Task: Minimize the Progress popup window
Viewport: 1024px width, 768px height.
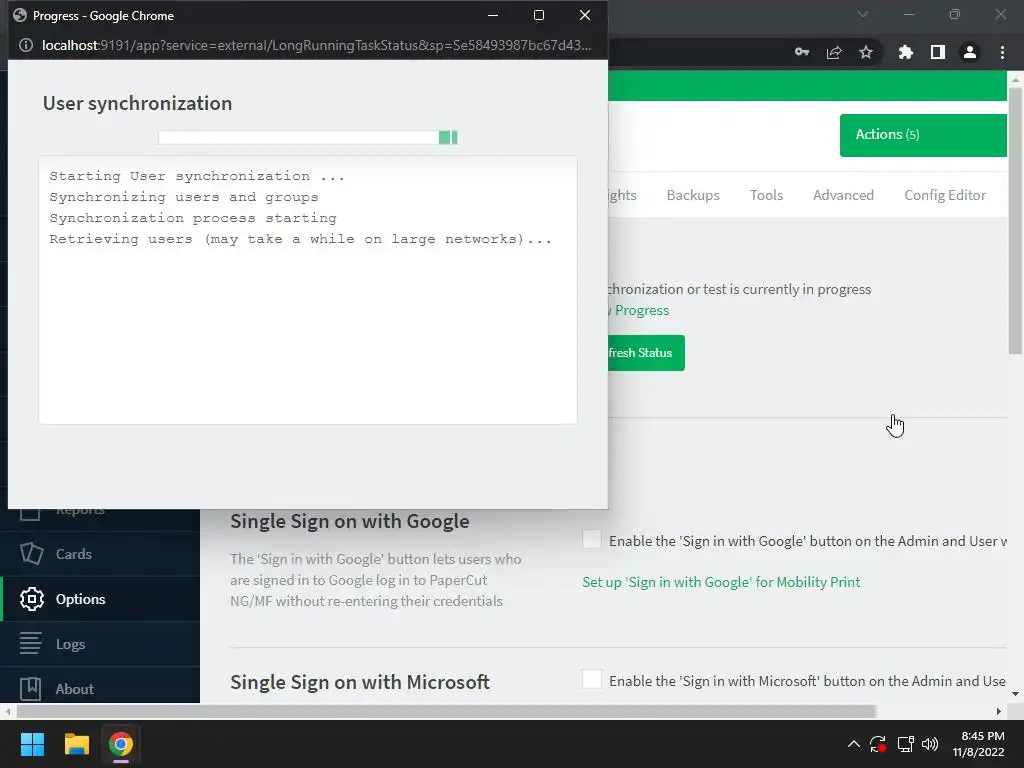Action: [493, 15]
